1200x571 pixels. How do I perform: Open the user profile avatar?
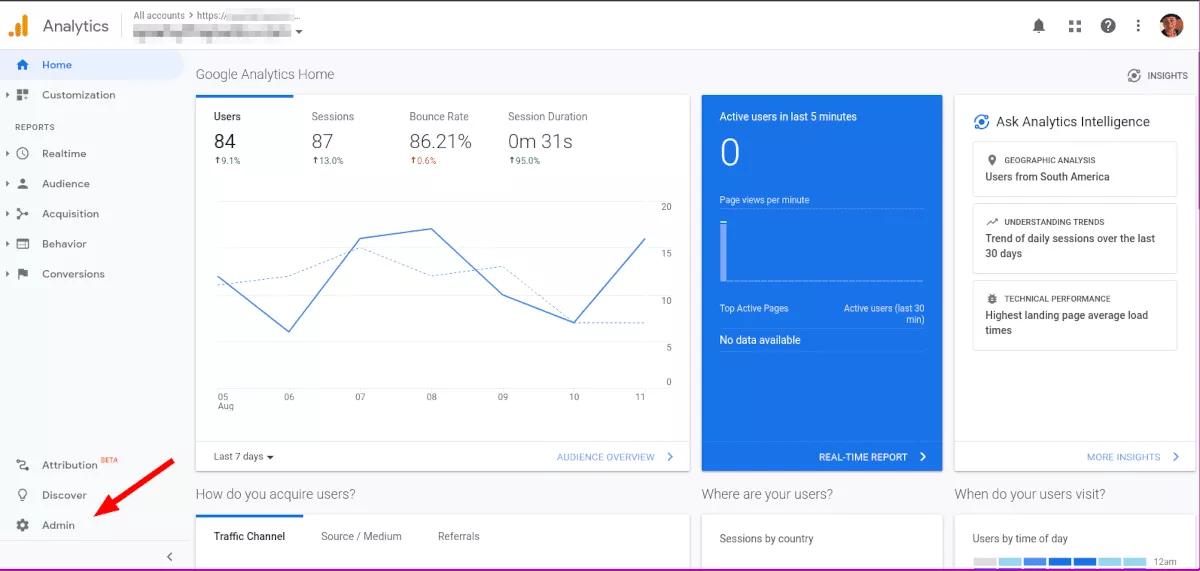coord(1171,26)
